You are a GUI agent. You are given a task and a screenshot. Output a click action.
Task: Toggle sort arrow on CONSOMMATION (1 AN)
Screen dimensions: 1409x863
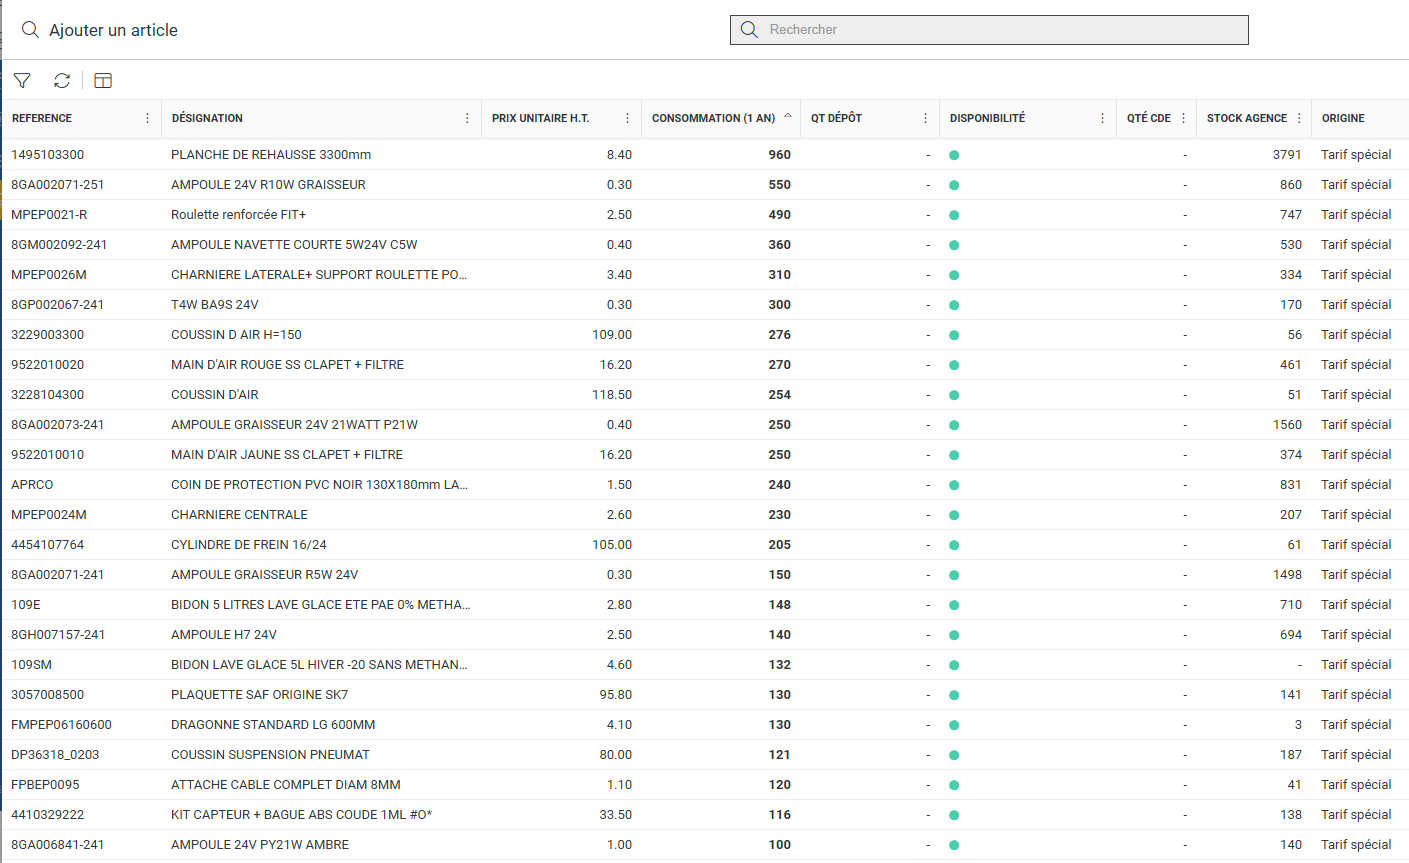(x=788, y=116)
